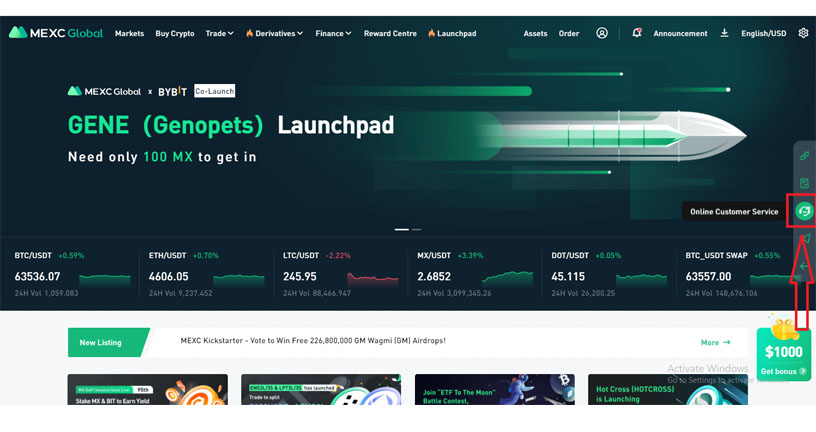Viewport: 816px width, 432px height.
Task: Click the BYBIT logo in banner
Action: [x=172, y=92]
